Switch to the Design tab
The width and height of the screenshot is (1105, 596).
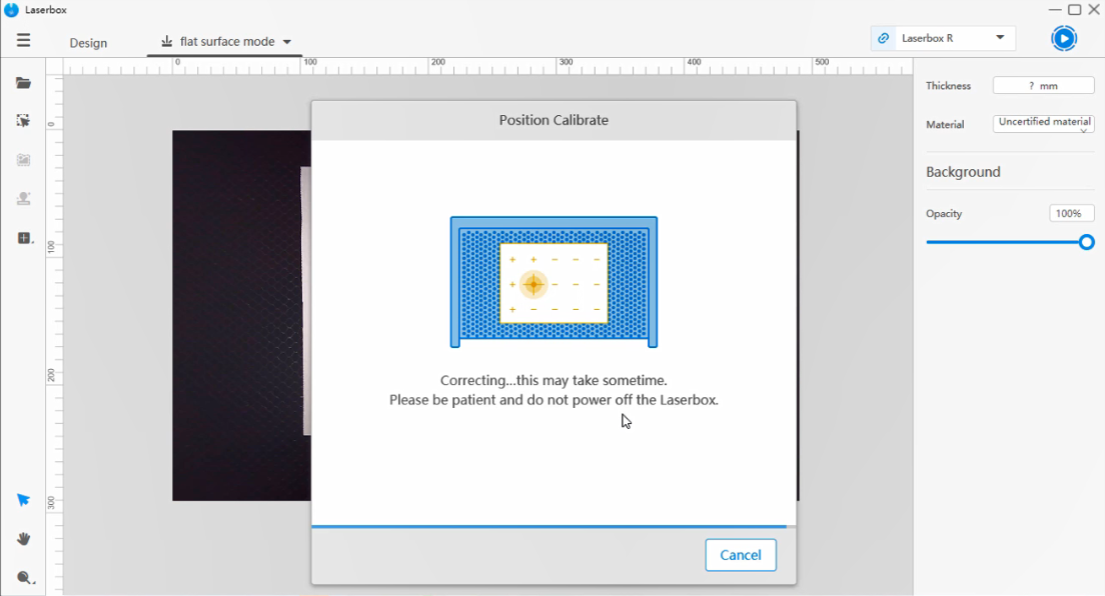pos(88,43)
